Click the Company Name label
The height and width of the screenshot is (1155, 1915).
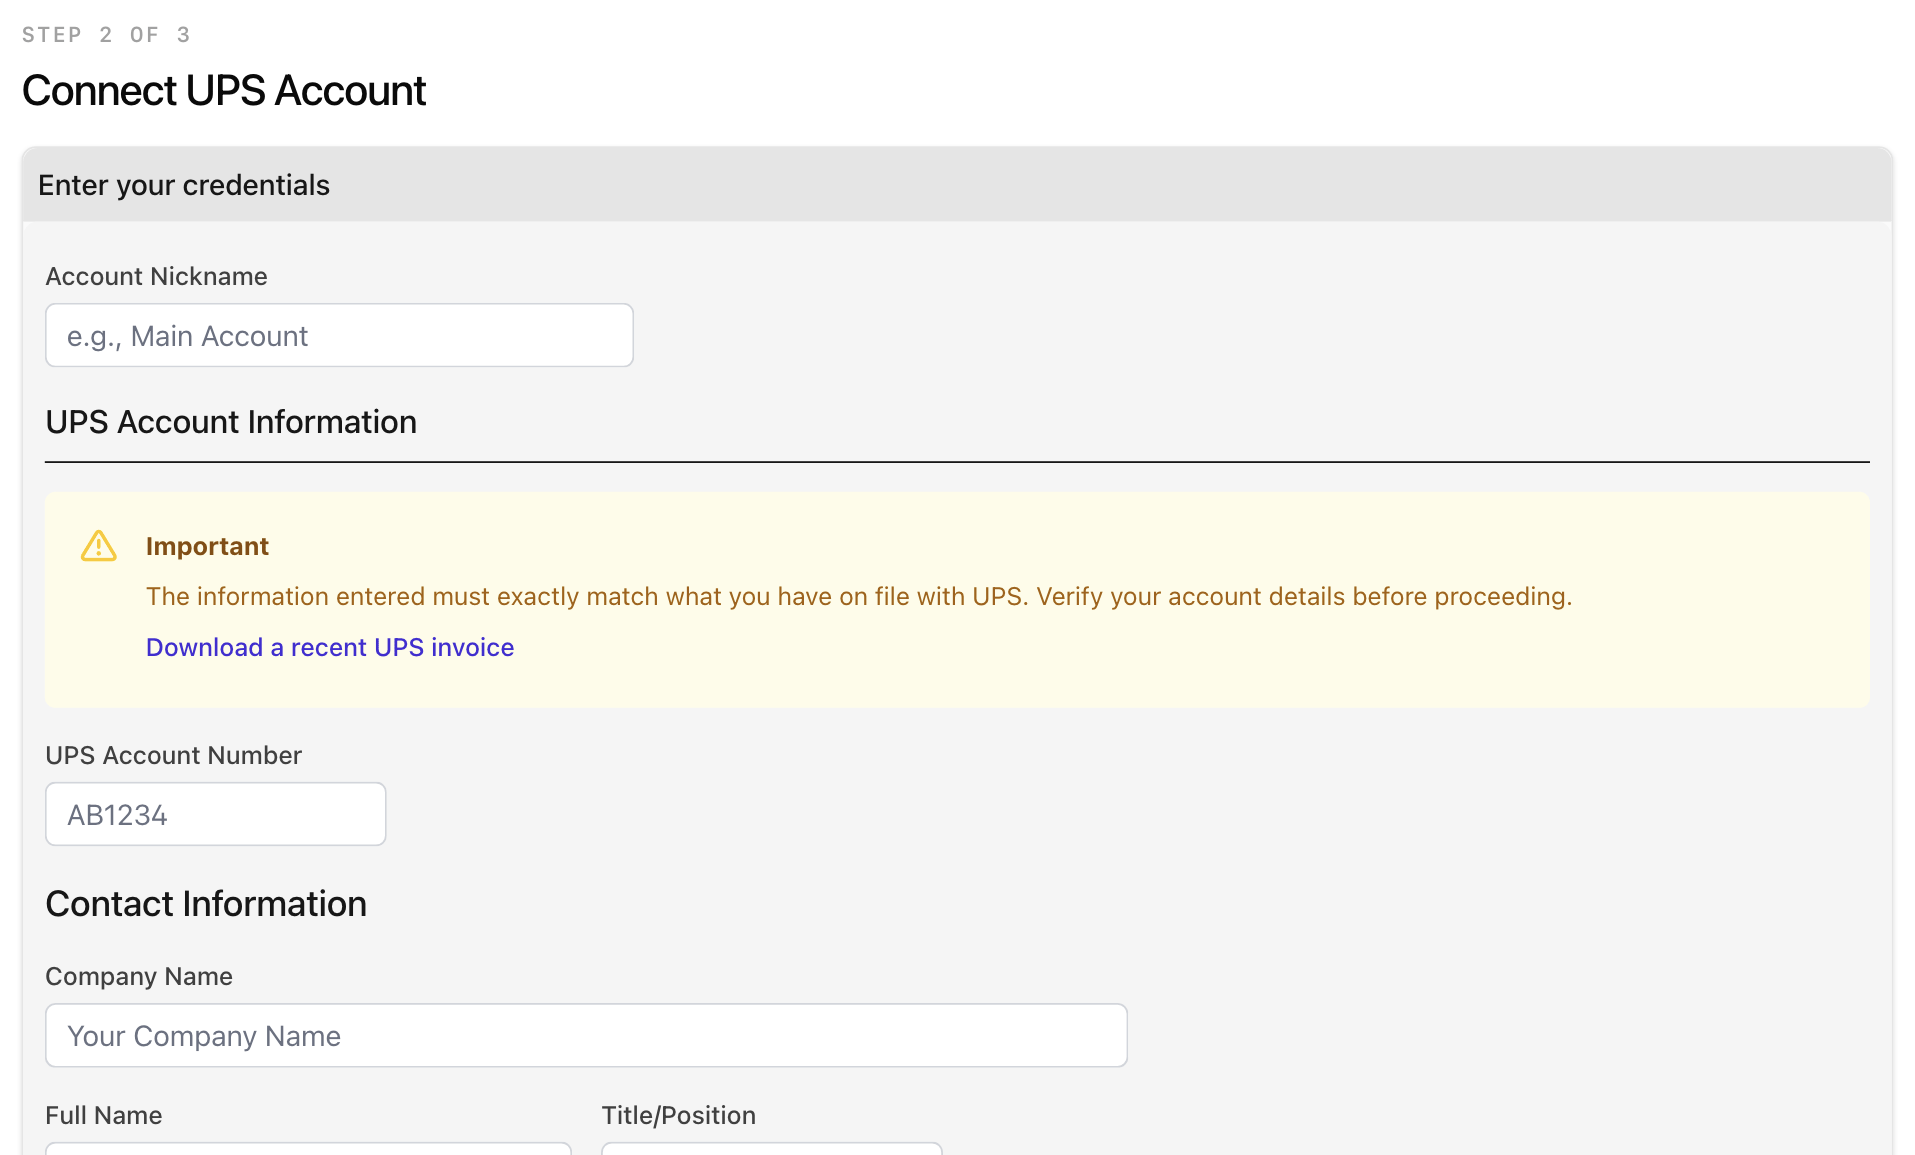pyautogui.click(x=139, y=976)
